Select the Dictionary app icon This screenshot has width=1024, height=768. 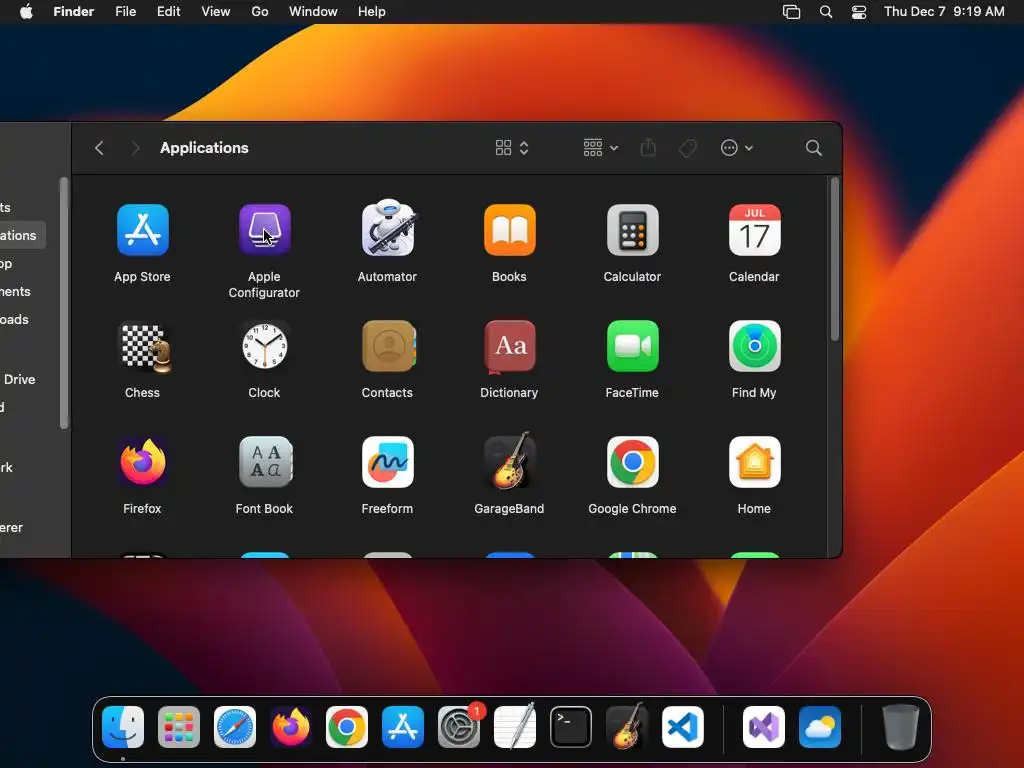(509, 346)
